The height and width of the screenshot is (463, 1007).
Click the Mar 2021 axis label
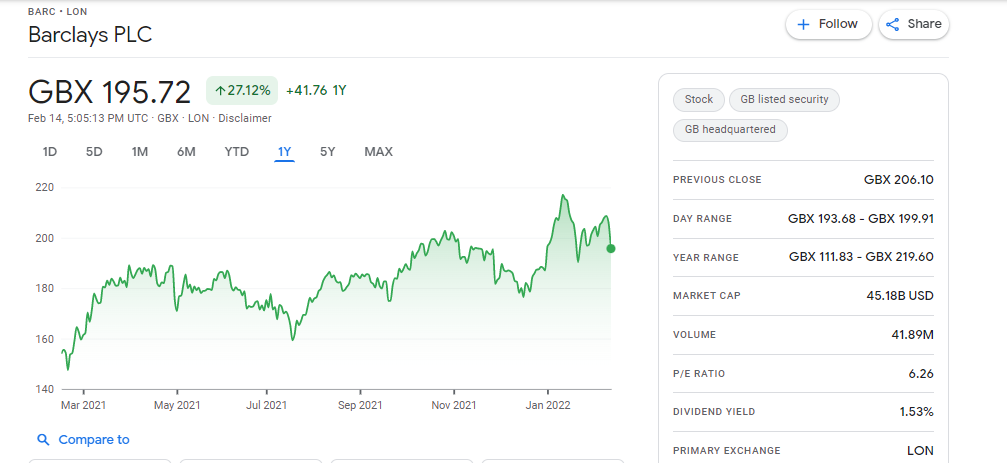pyautogui.click(x=83, y=405)
